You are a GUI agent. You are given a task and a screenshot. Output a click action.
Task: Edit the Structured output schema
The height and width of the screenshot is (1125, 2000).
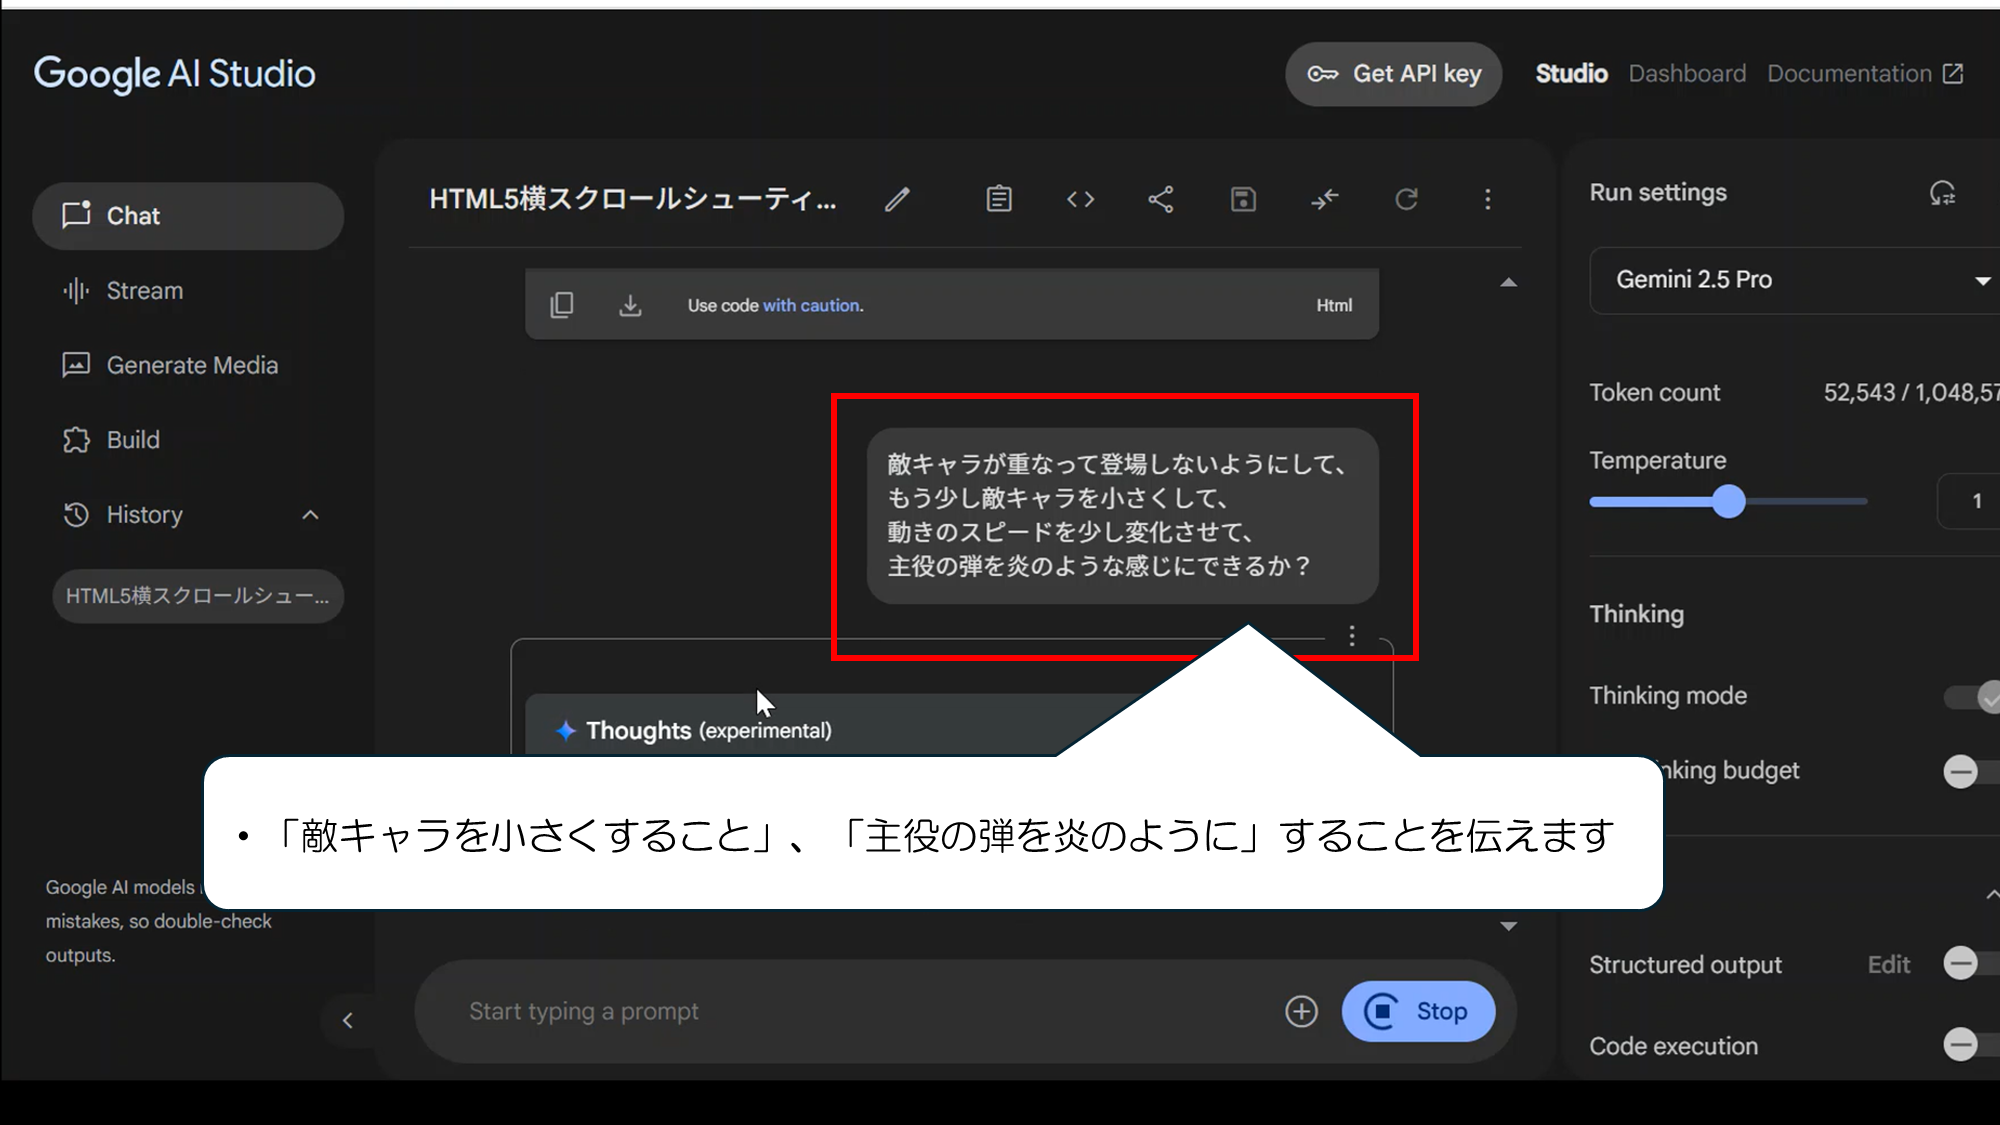coord(1889,964)
